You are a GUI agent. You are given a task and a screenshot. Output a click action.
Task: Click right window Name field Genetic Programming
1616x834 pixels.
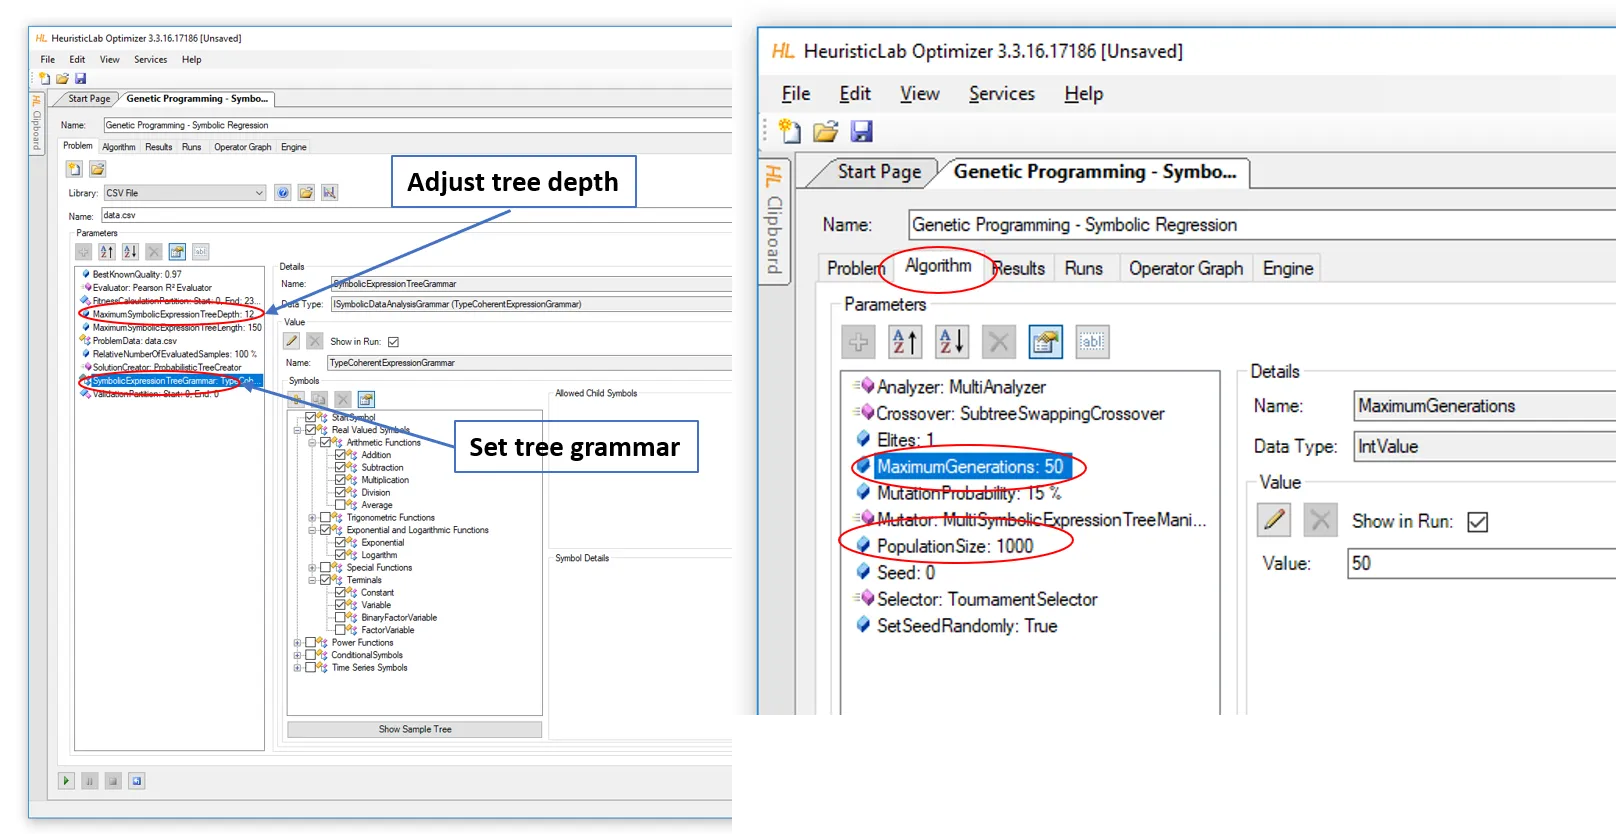pyautogui.click(x=1262, y=225)
